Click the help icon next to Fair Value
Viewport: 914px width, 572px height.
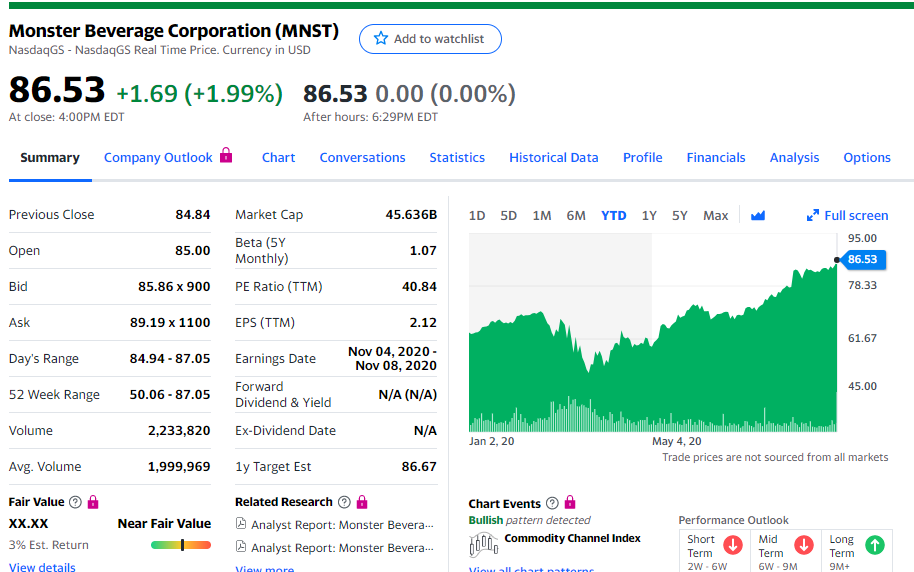tap(76, 502)
